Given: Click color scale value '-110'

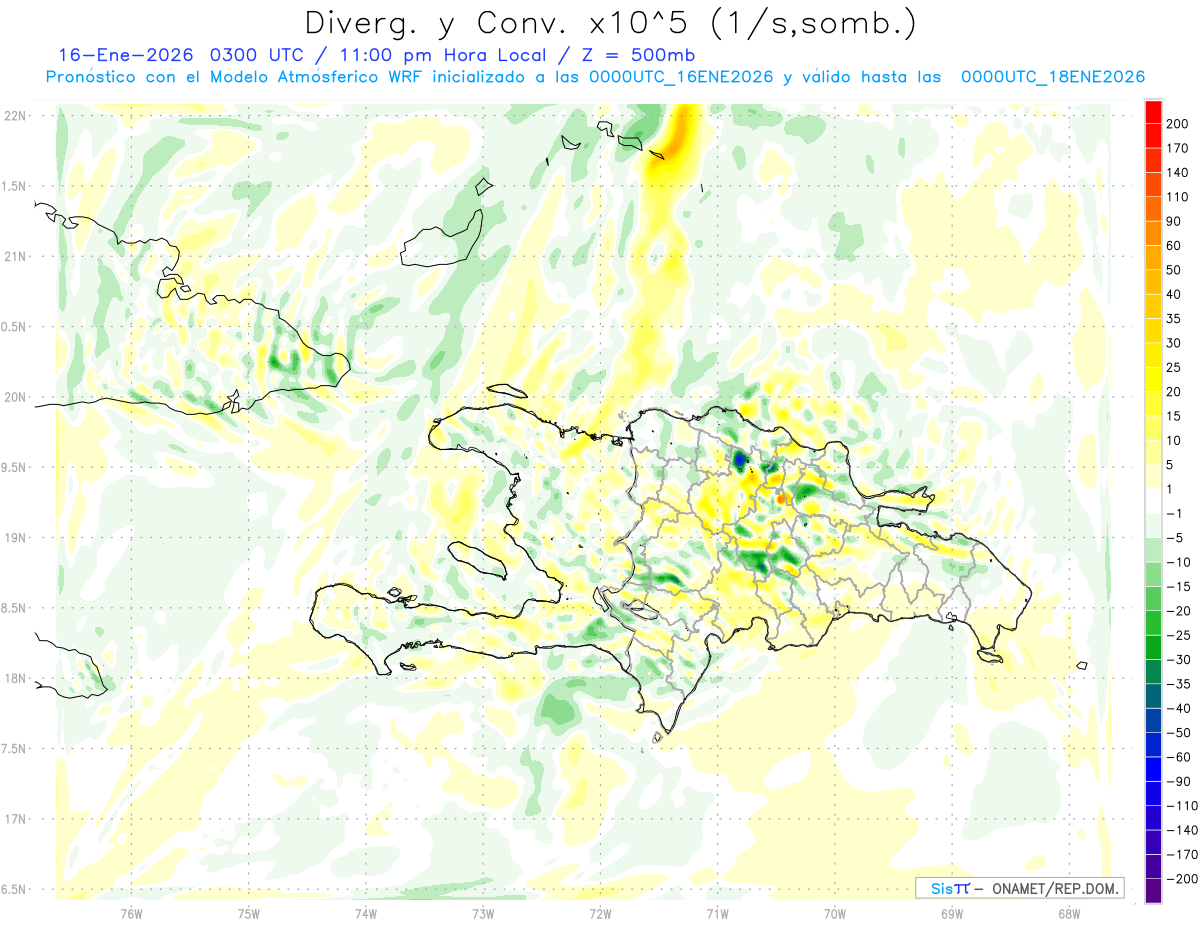Looking at the screenshot, I should coord(1184,805).
